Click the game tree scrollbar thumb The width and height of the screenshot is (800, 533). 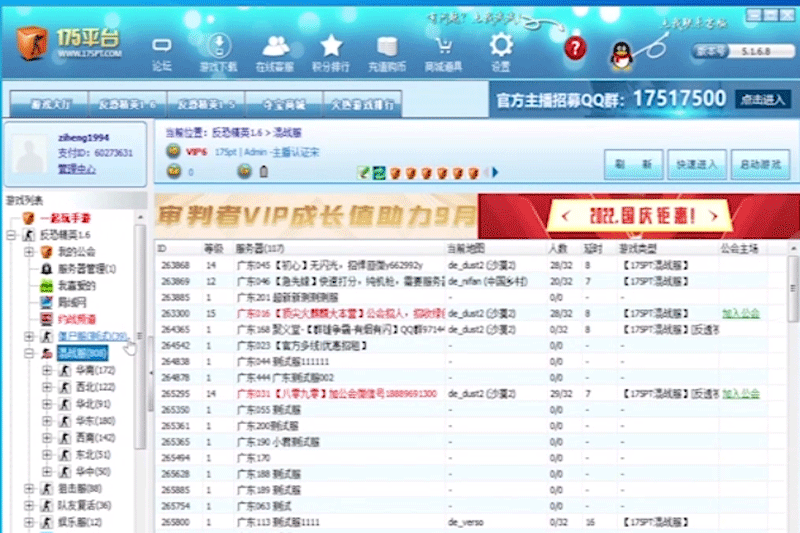(x=140, y=337)
